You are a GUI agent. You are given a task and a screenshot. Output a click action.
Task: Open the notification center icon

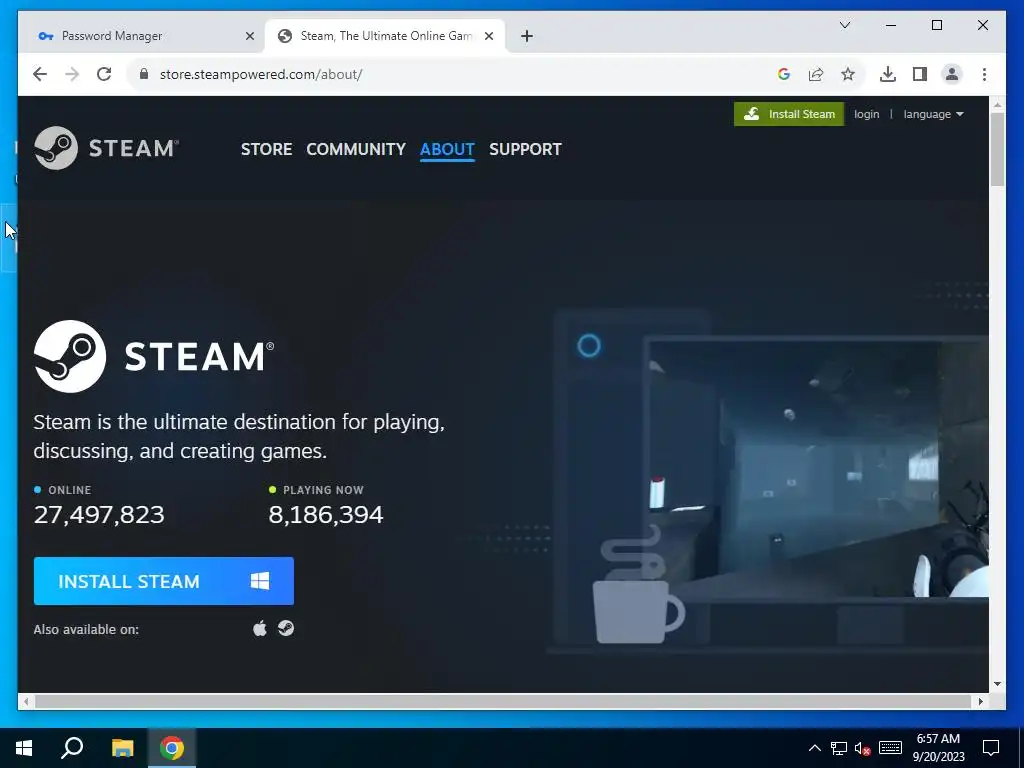tap(991, 748)
